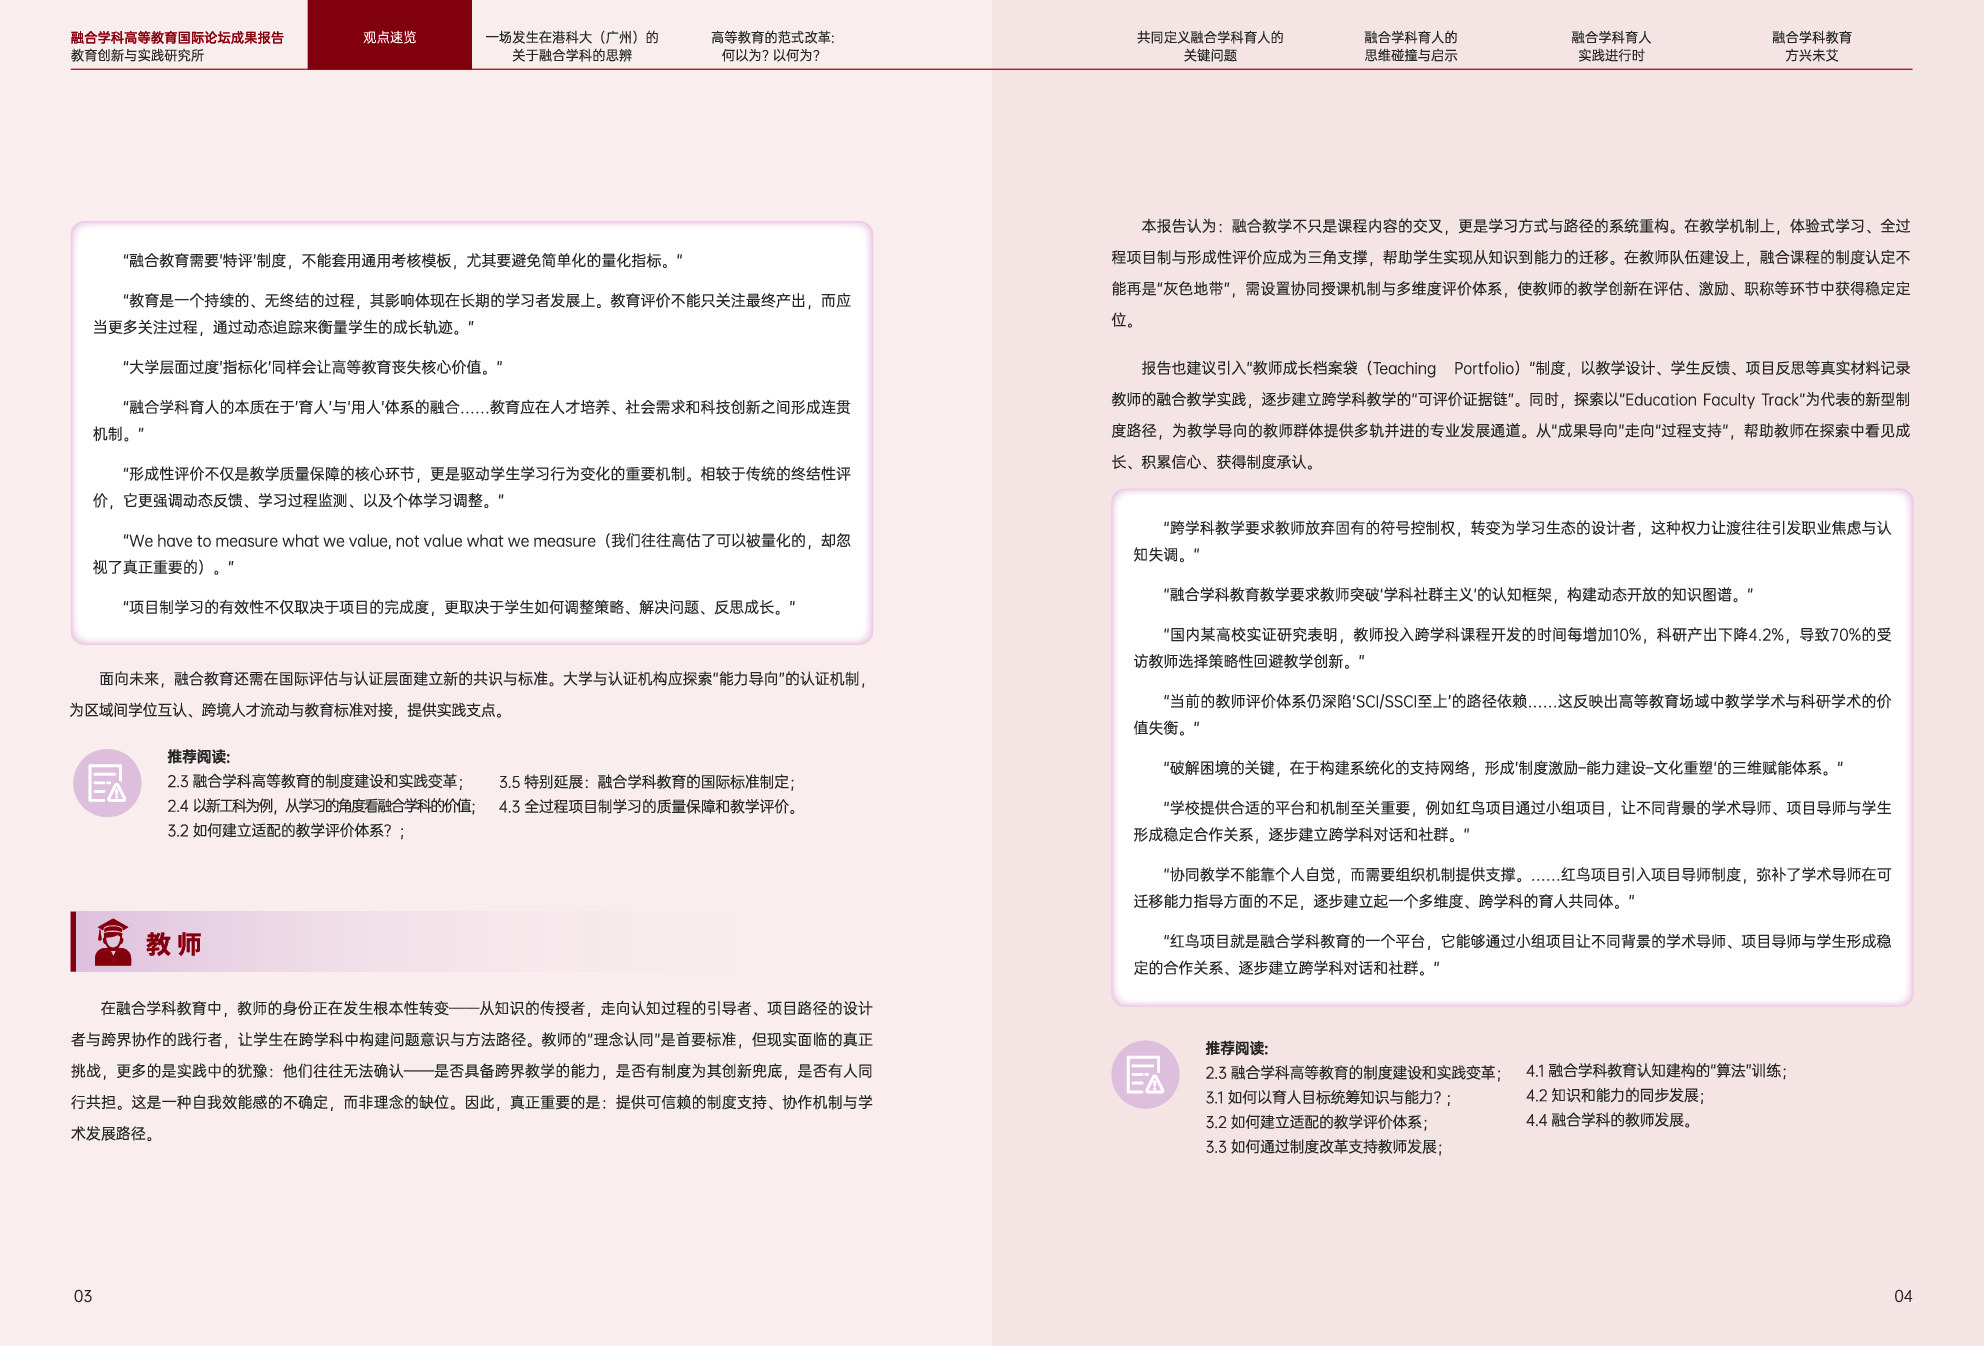Open 2.3 融合学科高等教育的制度建设和实践变革 on page 03
The width and height of the screenshot is (1984, 1346).
(x=315, y=781)
